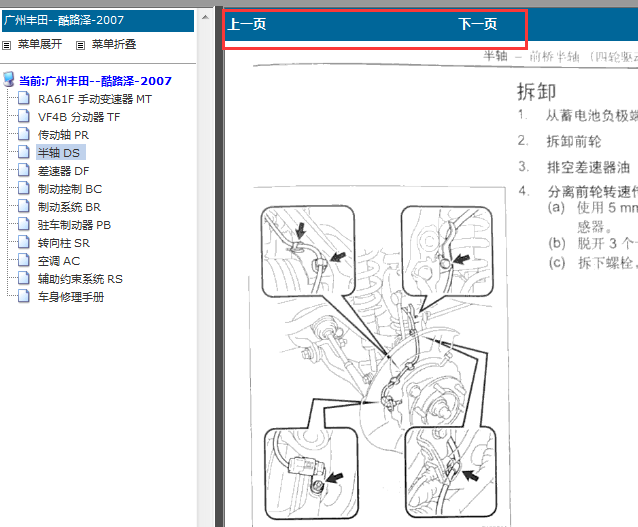Click document icon beside 传动轴 PR
The image size is (638, 527).
pyautogui.click(x=24, y=134)
